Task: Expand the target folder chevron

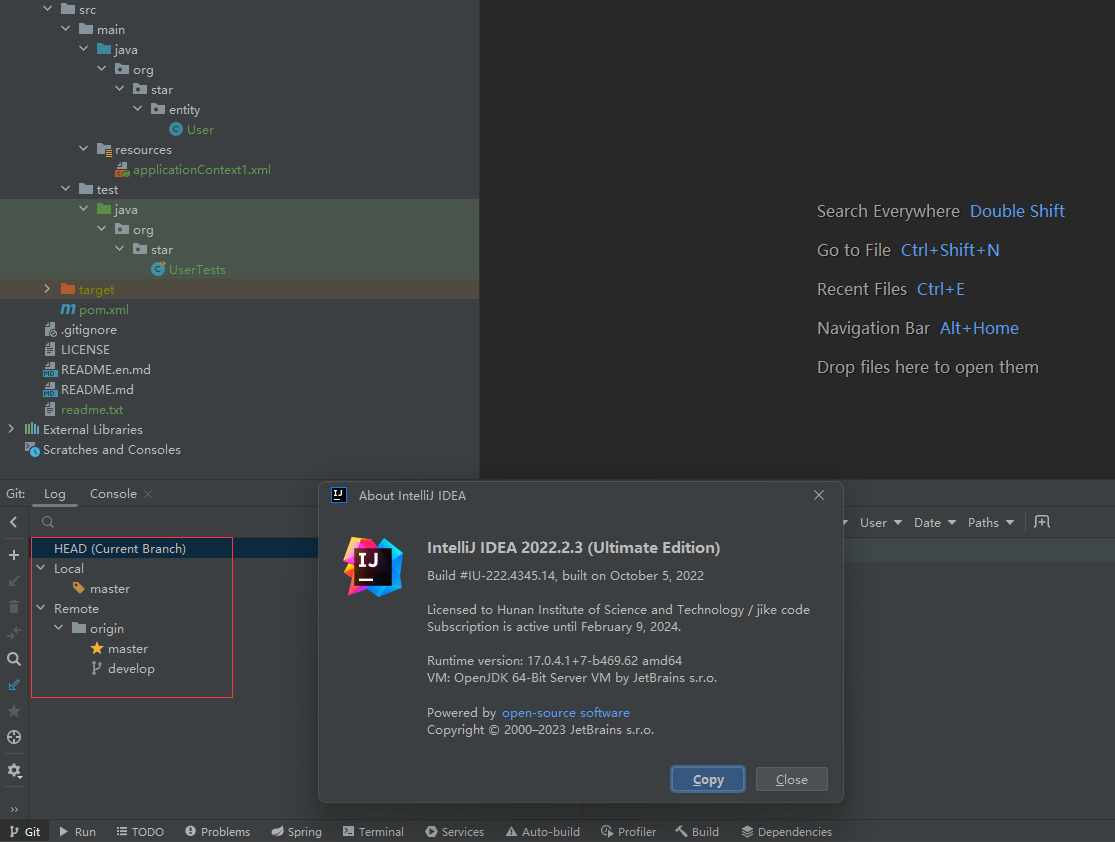Action: [x=48, y=289]
